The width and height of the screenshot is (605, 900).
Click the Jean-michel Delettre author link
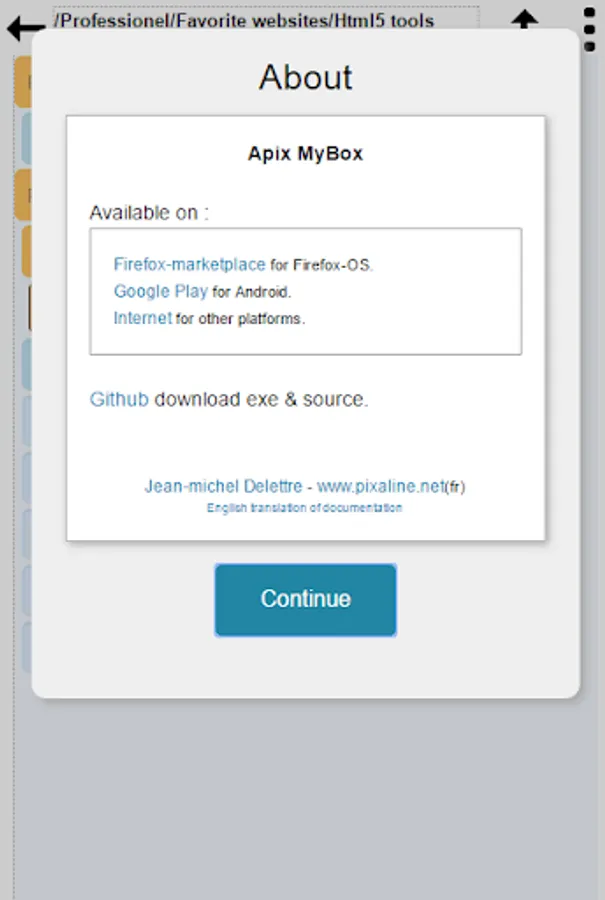click(x=222, y=487)
